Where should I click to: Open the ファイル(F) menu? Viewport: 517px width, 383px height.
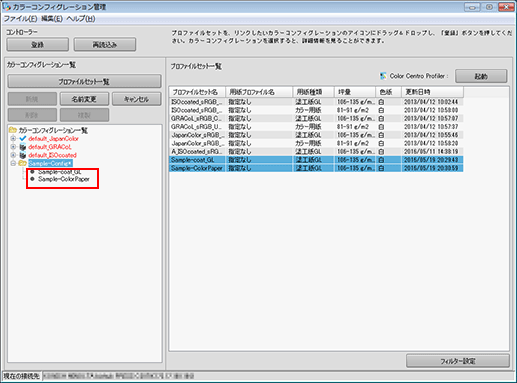point(20,19)
